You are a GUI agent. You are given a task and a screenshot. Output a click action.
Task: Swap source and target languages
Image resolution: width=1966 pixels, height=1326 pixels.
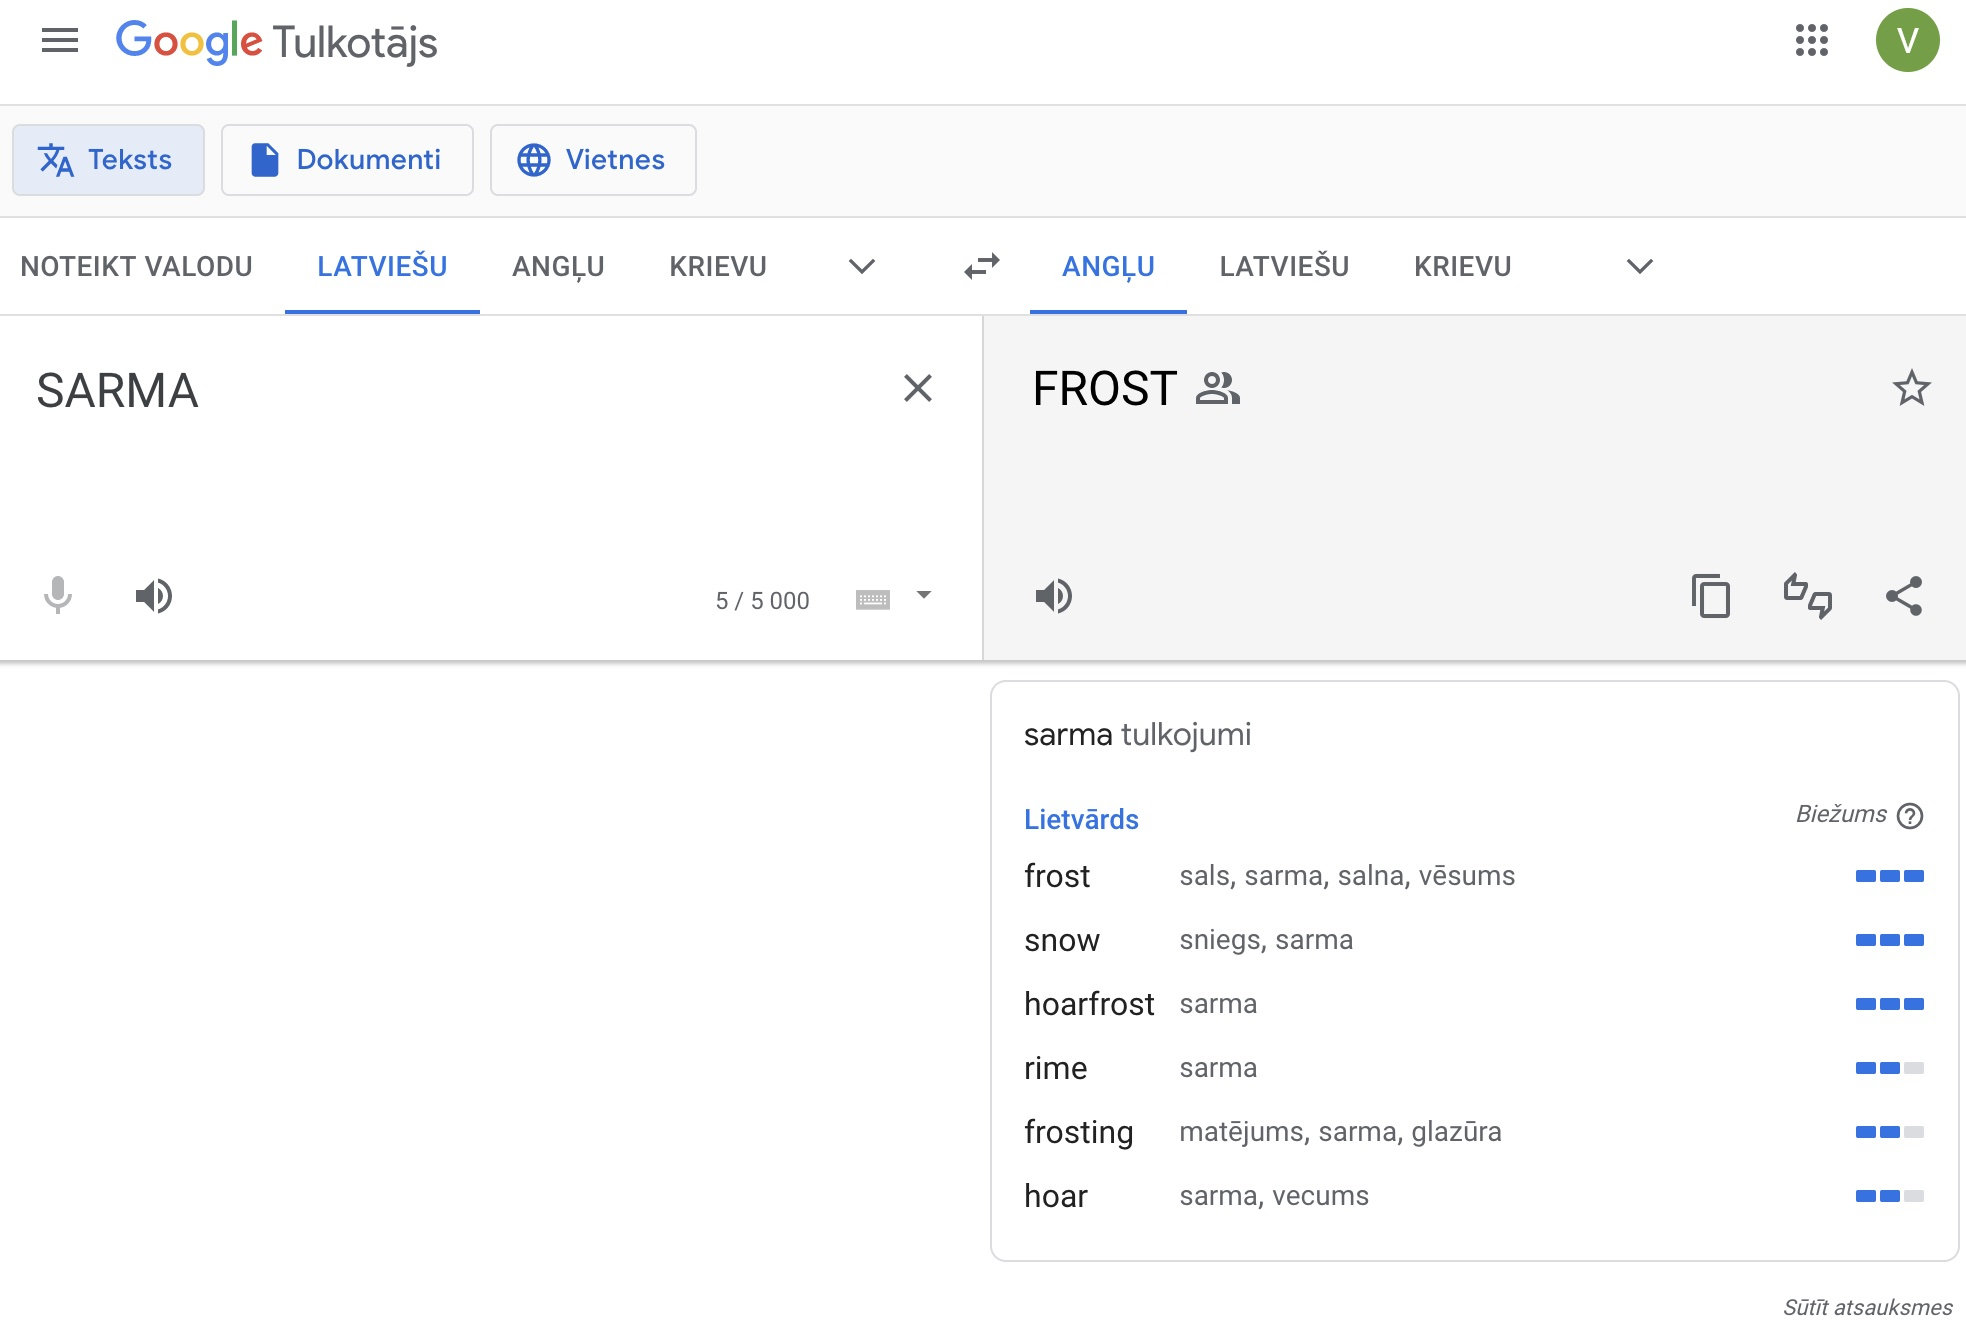click(982, 266)
